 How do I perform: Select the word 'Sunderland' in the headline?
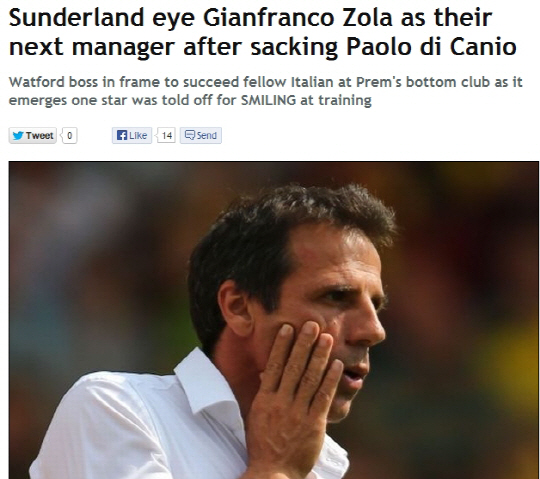click(x=76, y=18)
